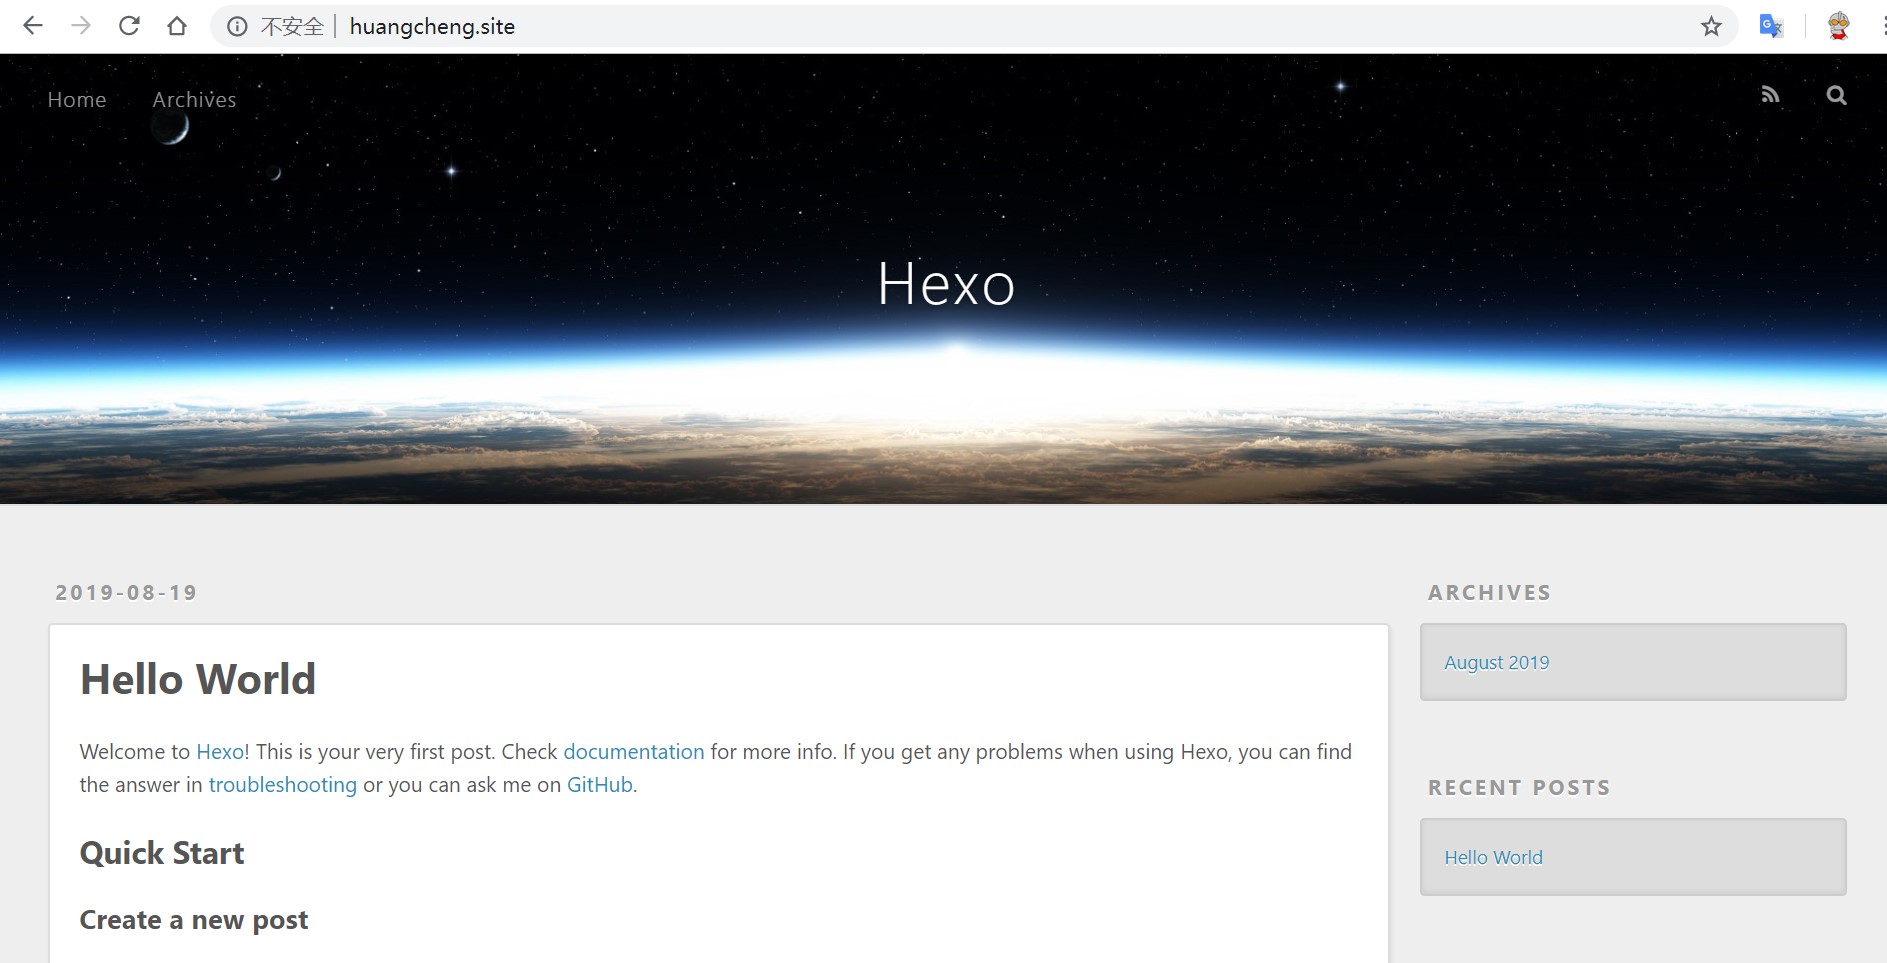Open Hello World under Recent Posts

[1493, 857]
